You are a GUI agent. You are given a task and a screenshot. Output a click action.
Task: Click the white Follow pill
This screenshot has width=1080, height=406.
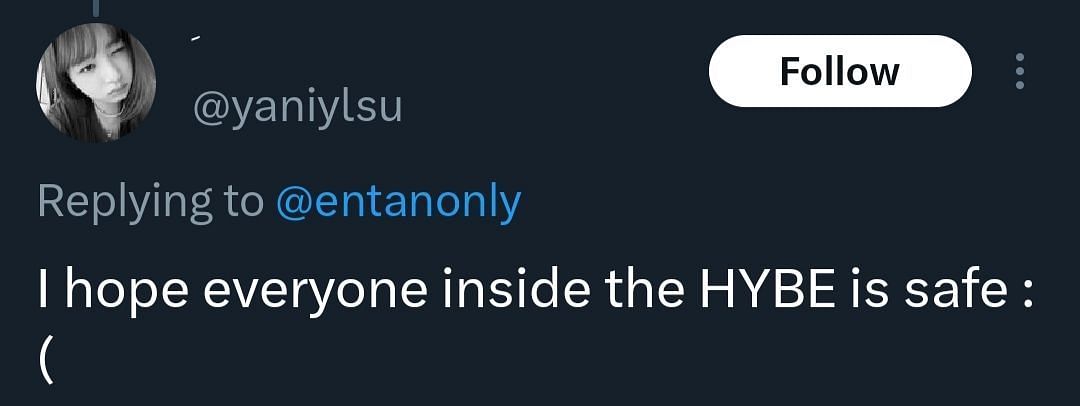pyautogui.click(x=840, y=71)
